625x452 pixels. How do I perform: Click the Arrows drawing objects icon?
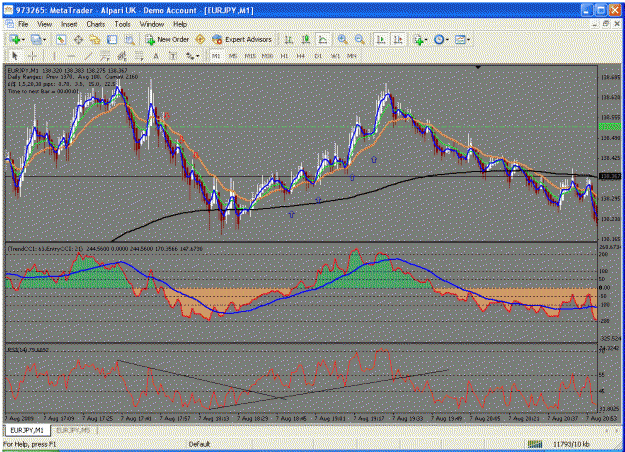[x=190, y=56]
